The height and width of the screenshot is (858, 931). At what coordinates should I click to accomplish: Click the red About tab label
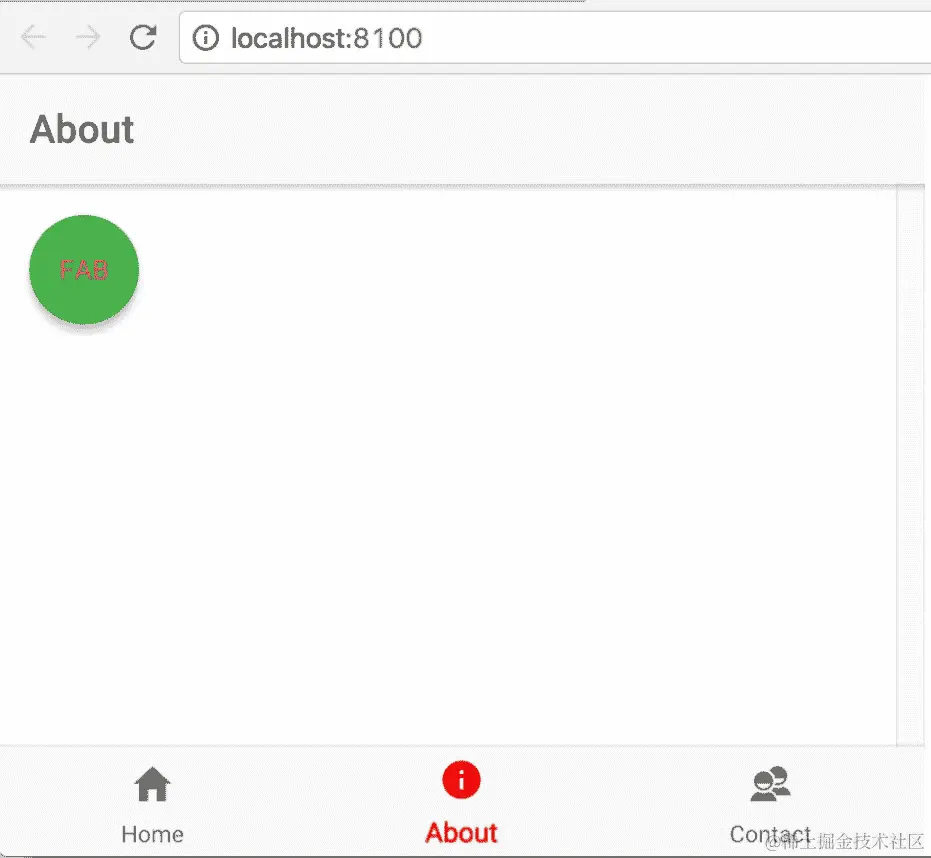[x=461, y=832]
